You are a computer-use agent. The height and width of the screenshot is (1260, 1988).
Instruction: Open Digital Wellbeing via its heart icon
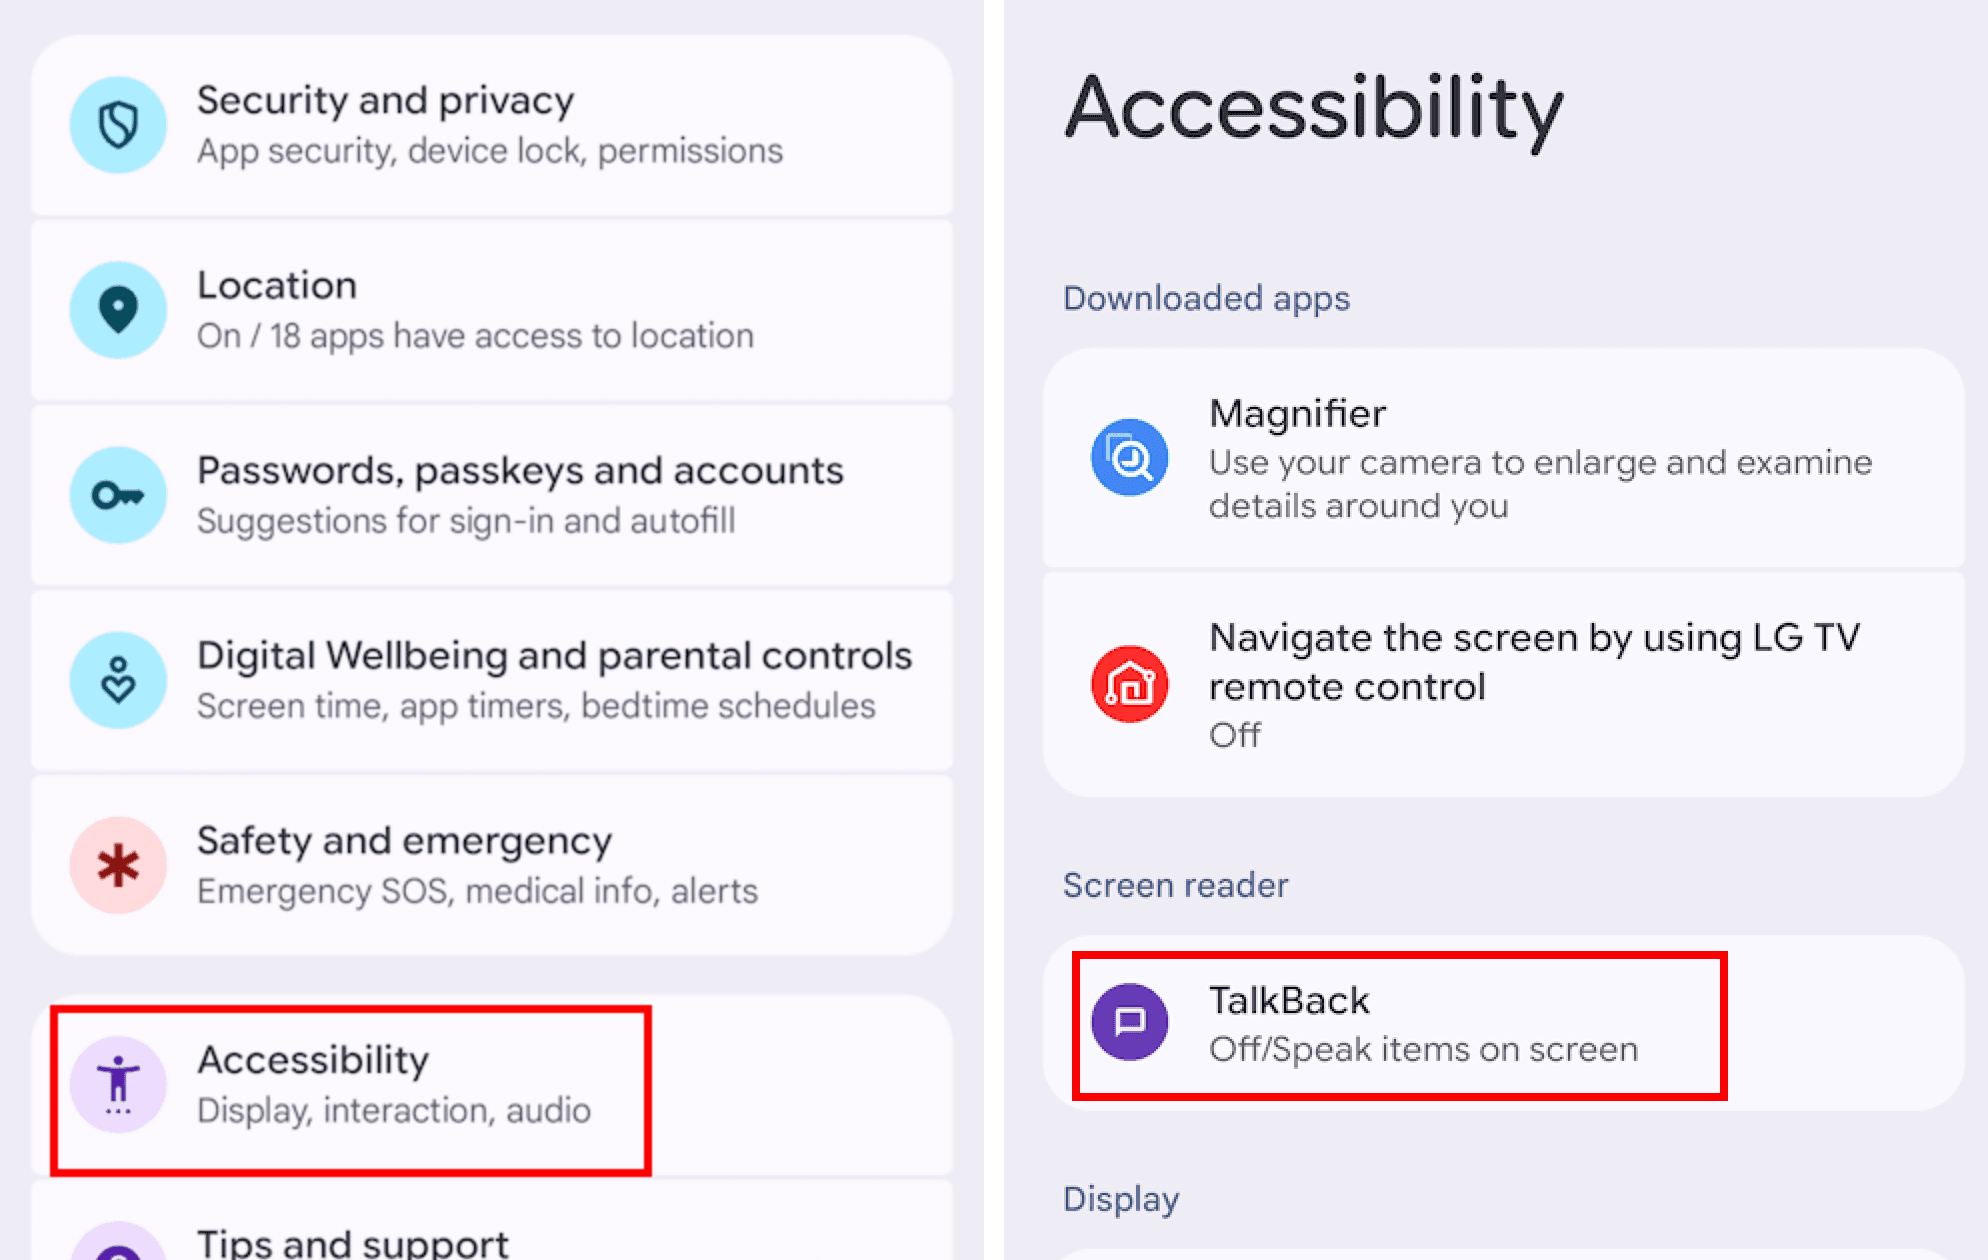pyautogui.click(x=118, y=679)
